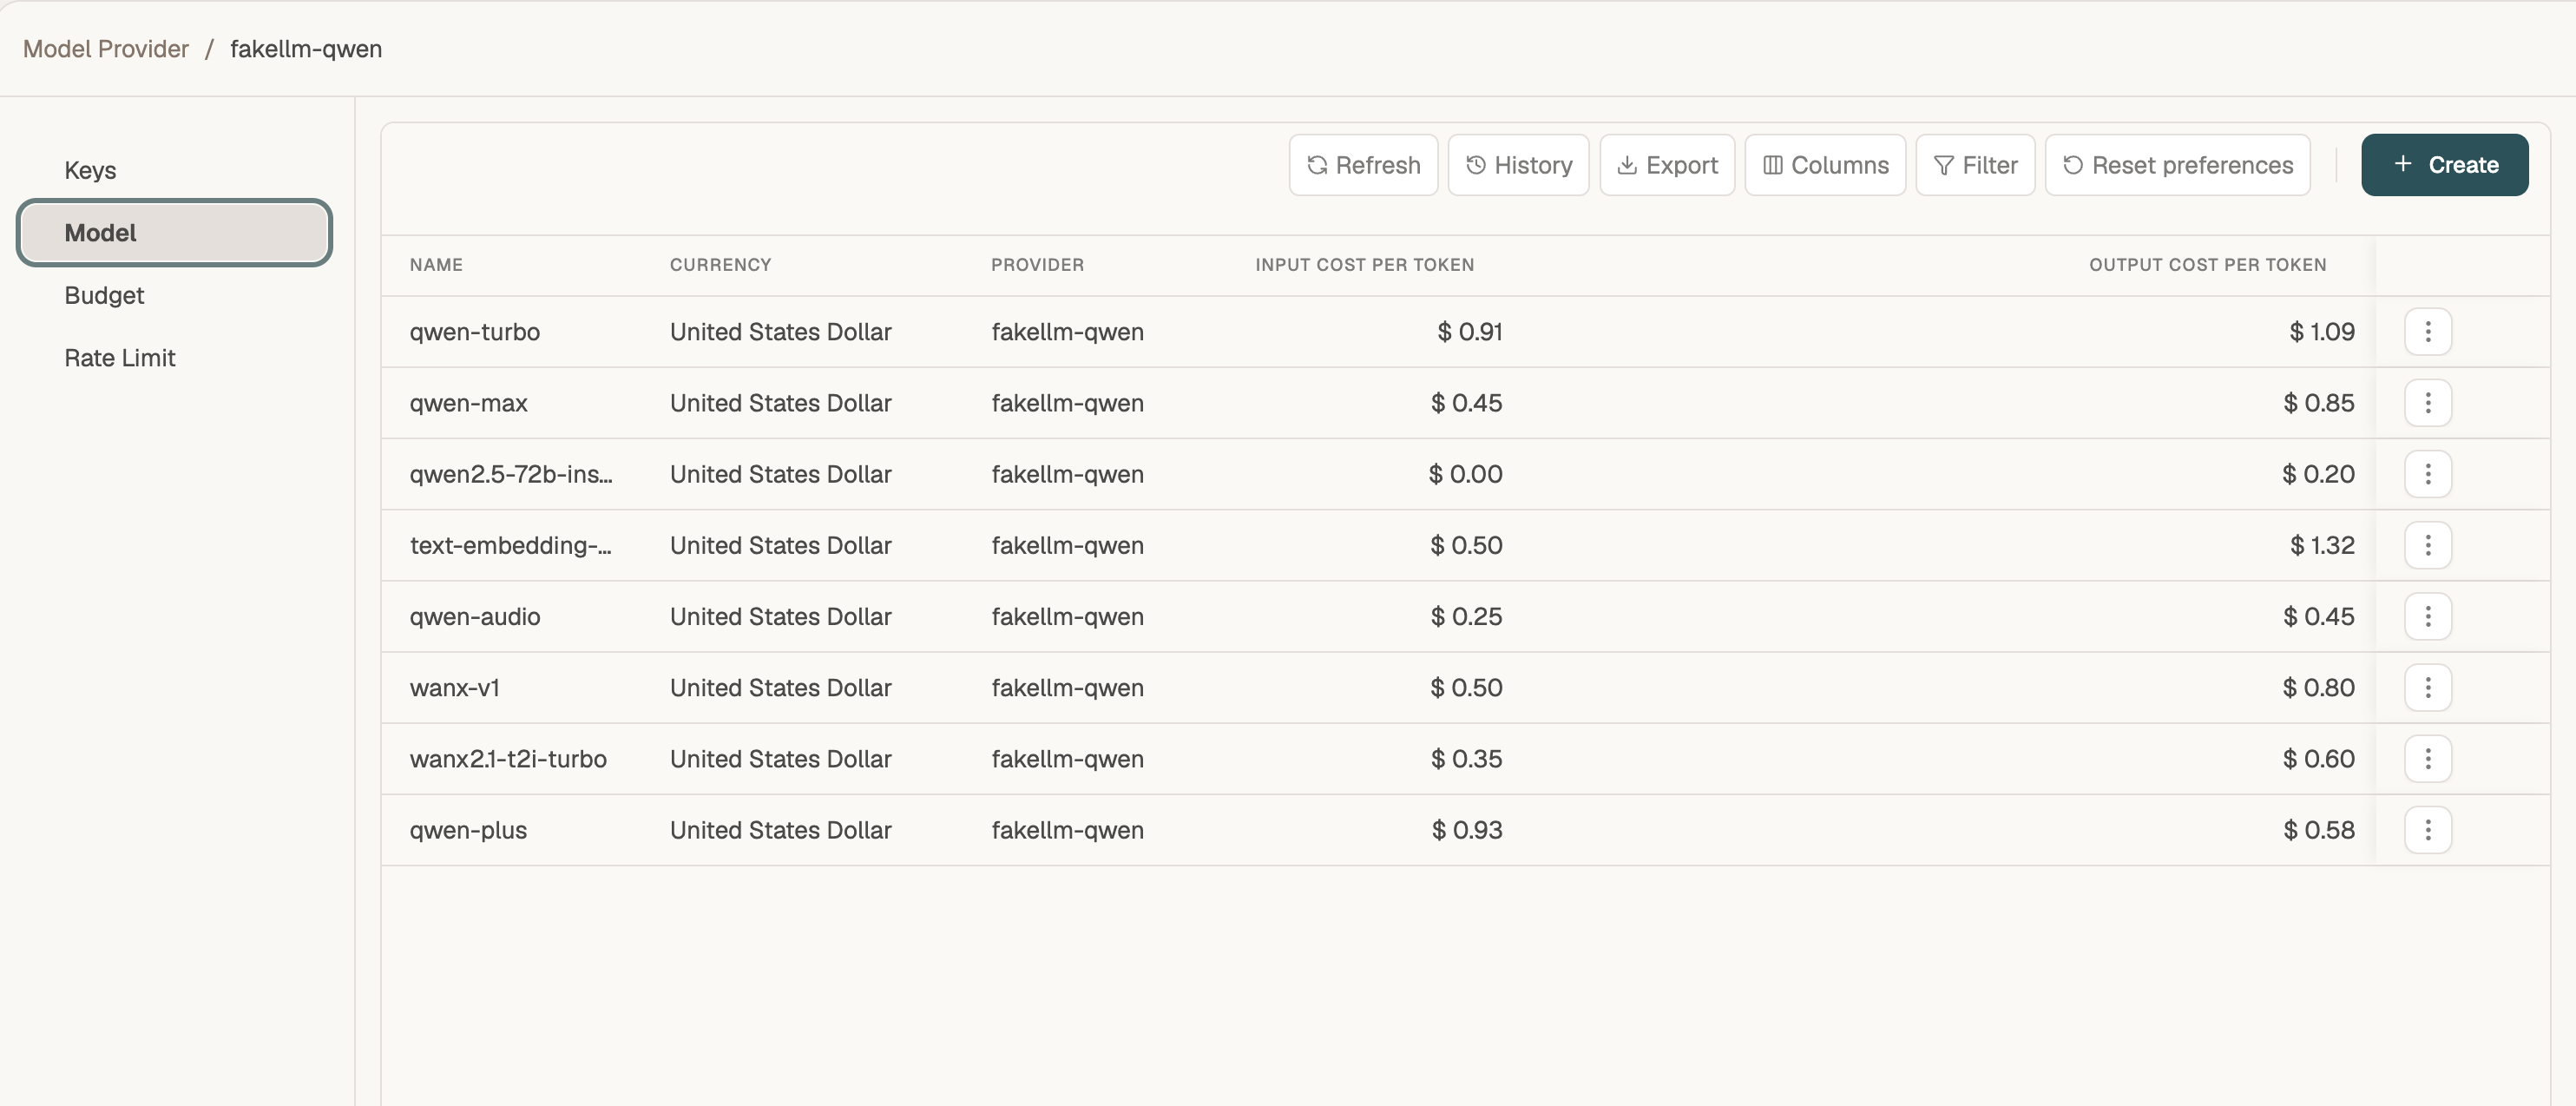Viewport: 2576px width, 1106px height.
Task: Click the $ 0.93 input cost value
Action: pyautogui.click(x=1466, y=830)
